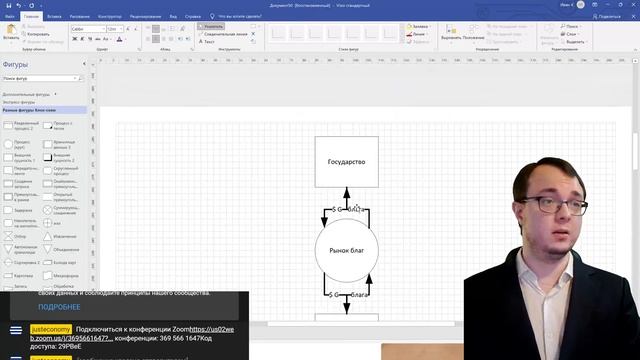Open the File (Файл) tab

coord(10,17)
